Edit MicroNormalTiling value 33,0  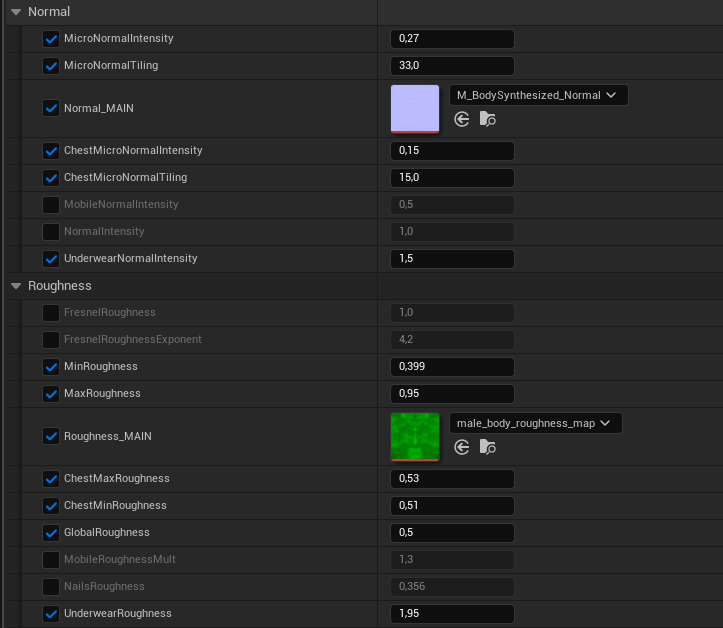coord(452,66)
